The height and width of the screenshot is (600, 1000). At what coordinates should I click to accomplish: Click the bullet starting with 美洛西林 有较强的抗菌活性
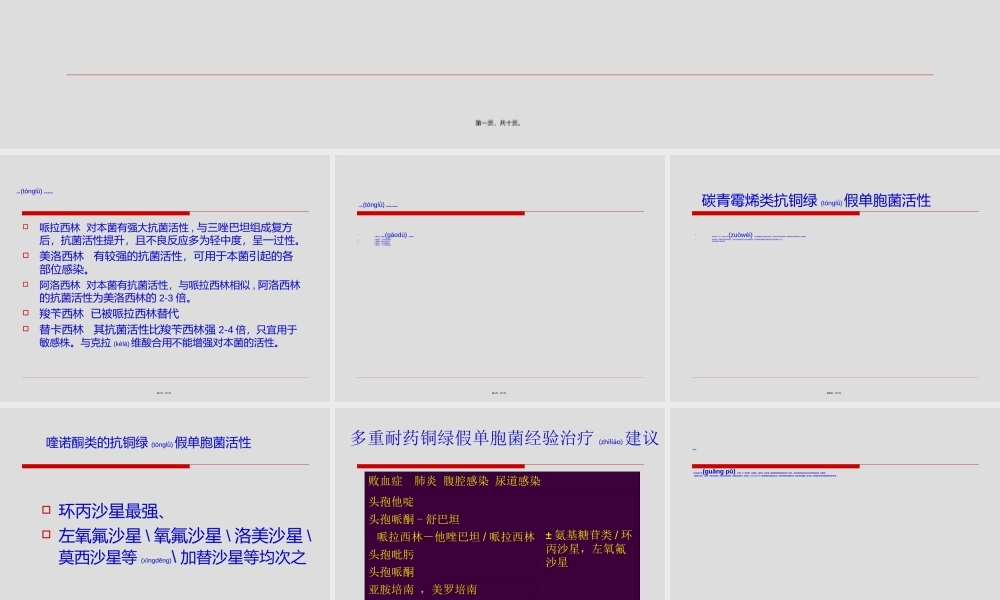[x=166, y=263]
